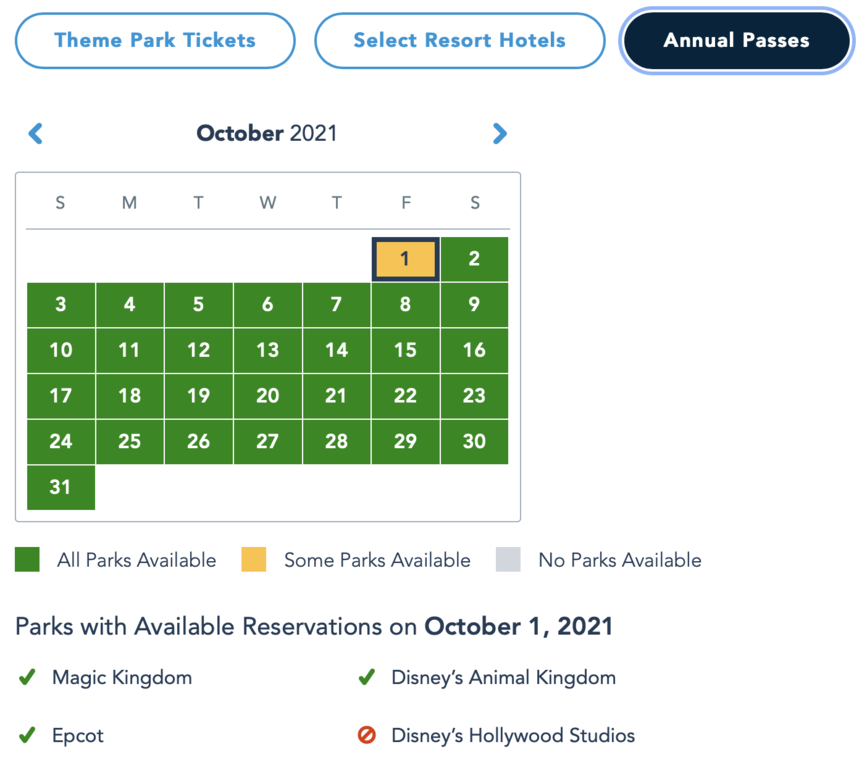Click green checkmark beside Epcot
The image size is (867, 768).
[x=27, y=735]
